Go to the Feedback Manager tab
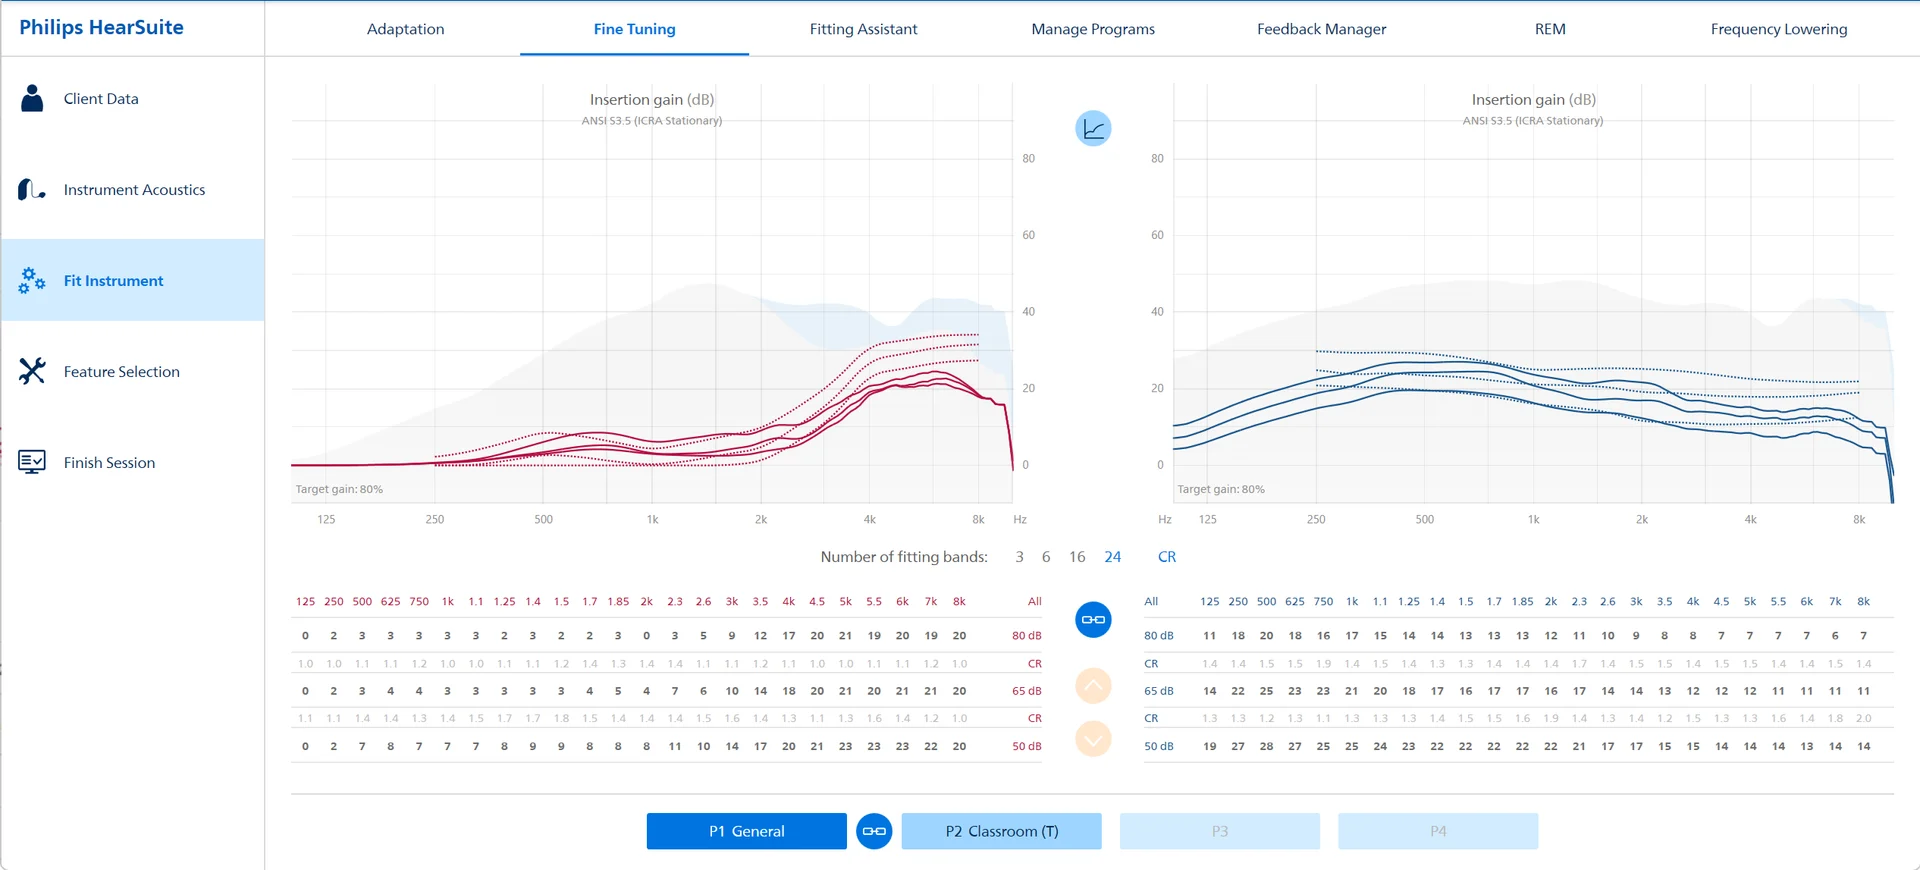 click(1321, 29)
